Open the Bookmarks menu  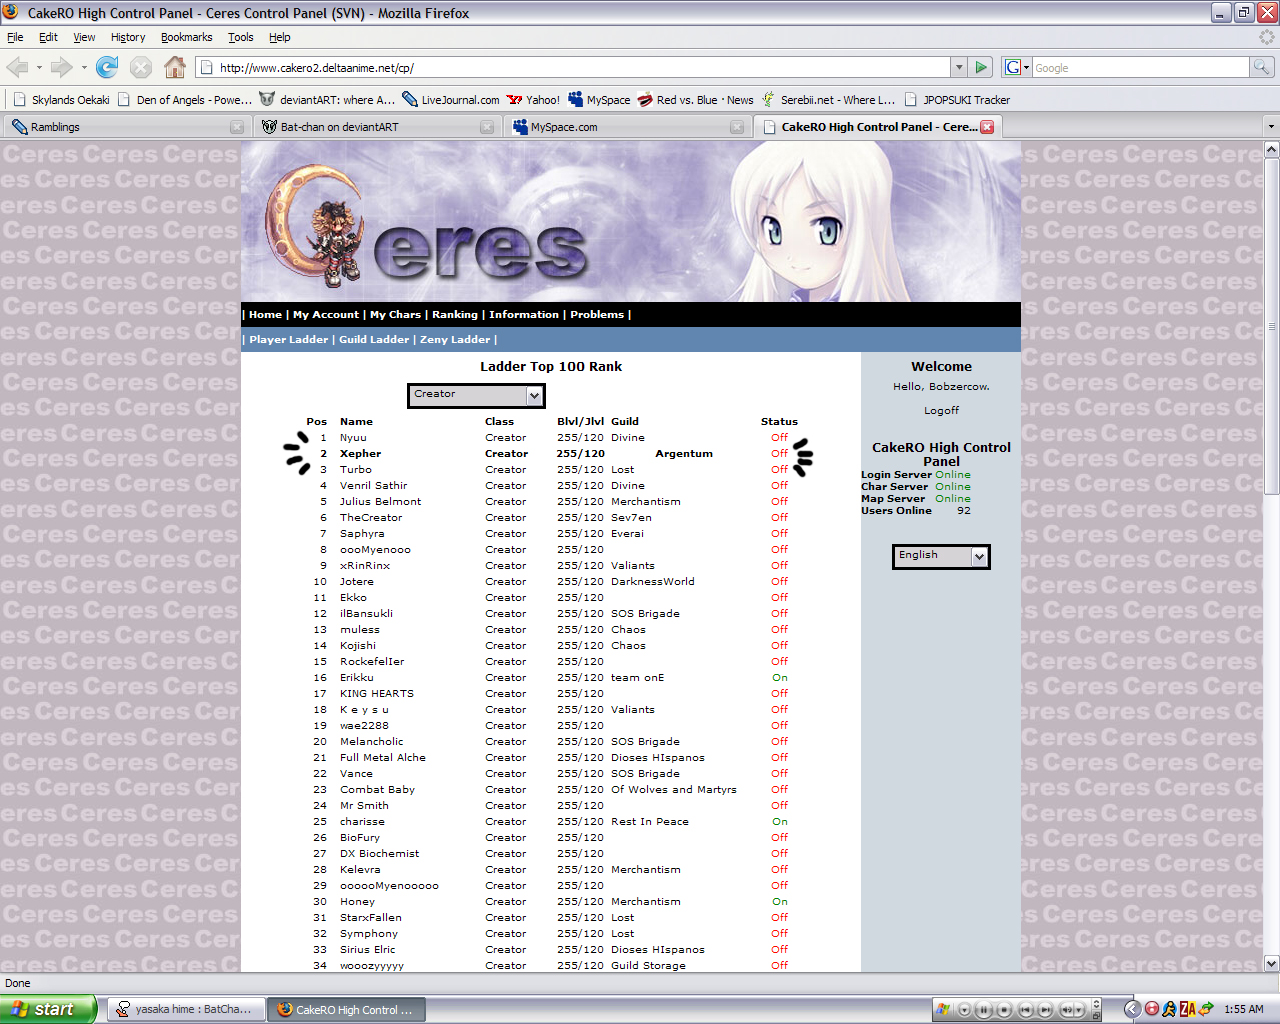point(186,37)
